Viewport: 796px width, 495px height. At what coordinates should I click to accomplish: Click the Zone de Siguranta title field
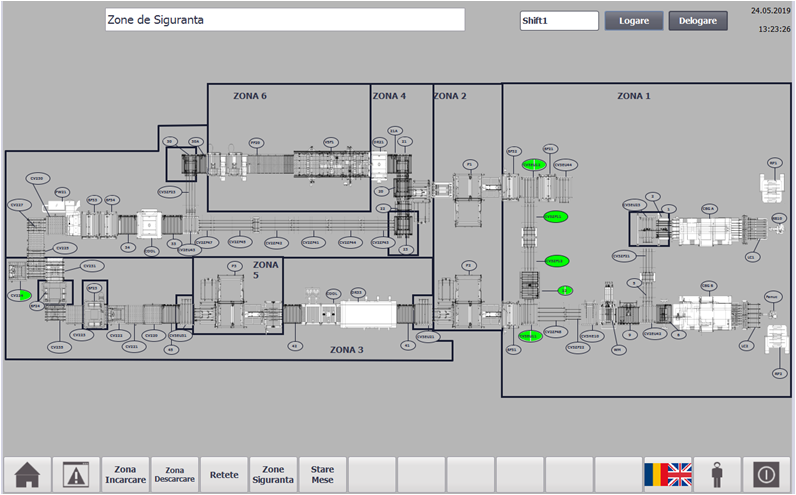(285, 20)
